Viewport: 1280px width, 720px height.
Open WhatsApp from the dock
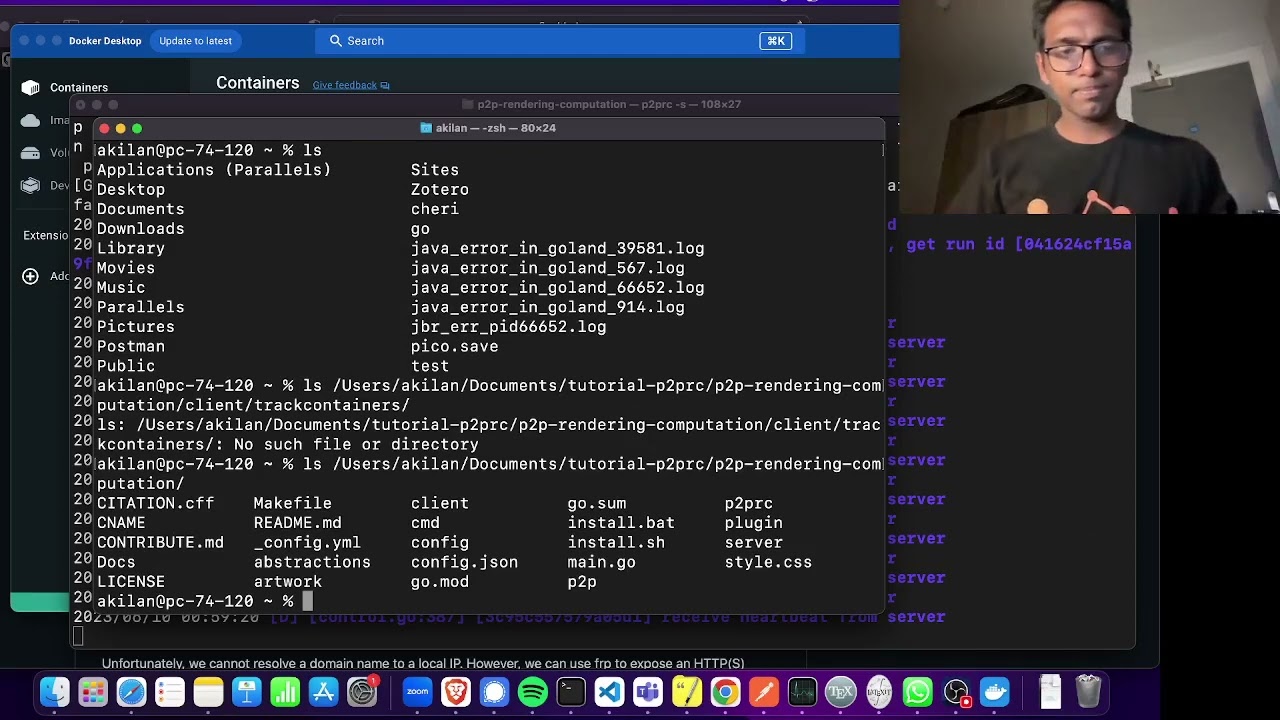pos(917,692)
